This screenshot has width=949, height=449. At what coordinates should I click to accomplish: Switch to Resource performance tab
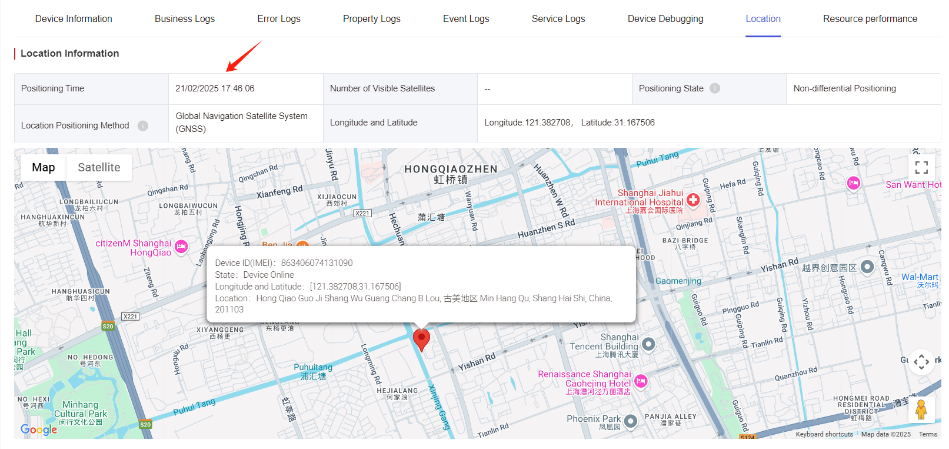[870, 19]
